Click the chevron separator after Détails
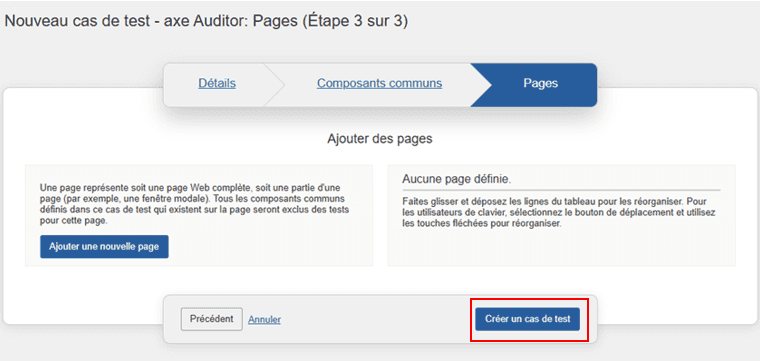The height and width of the screenshot is (361, 760). (x=274, y=85)
